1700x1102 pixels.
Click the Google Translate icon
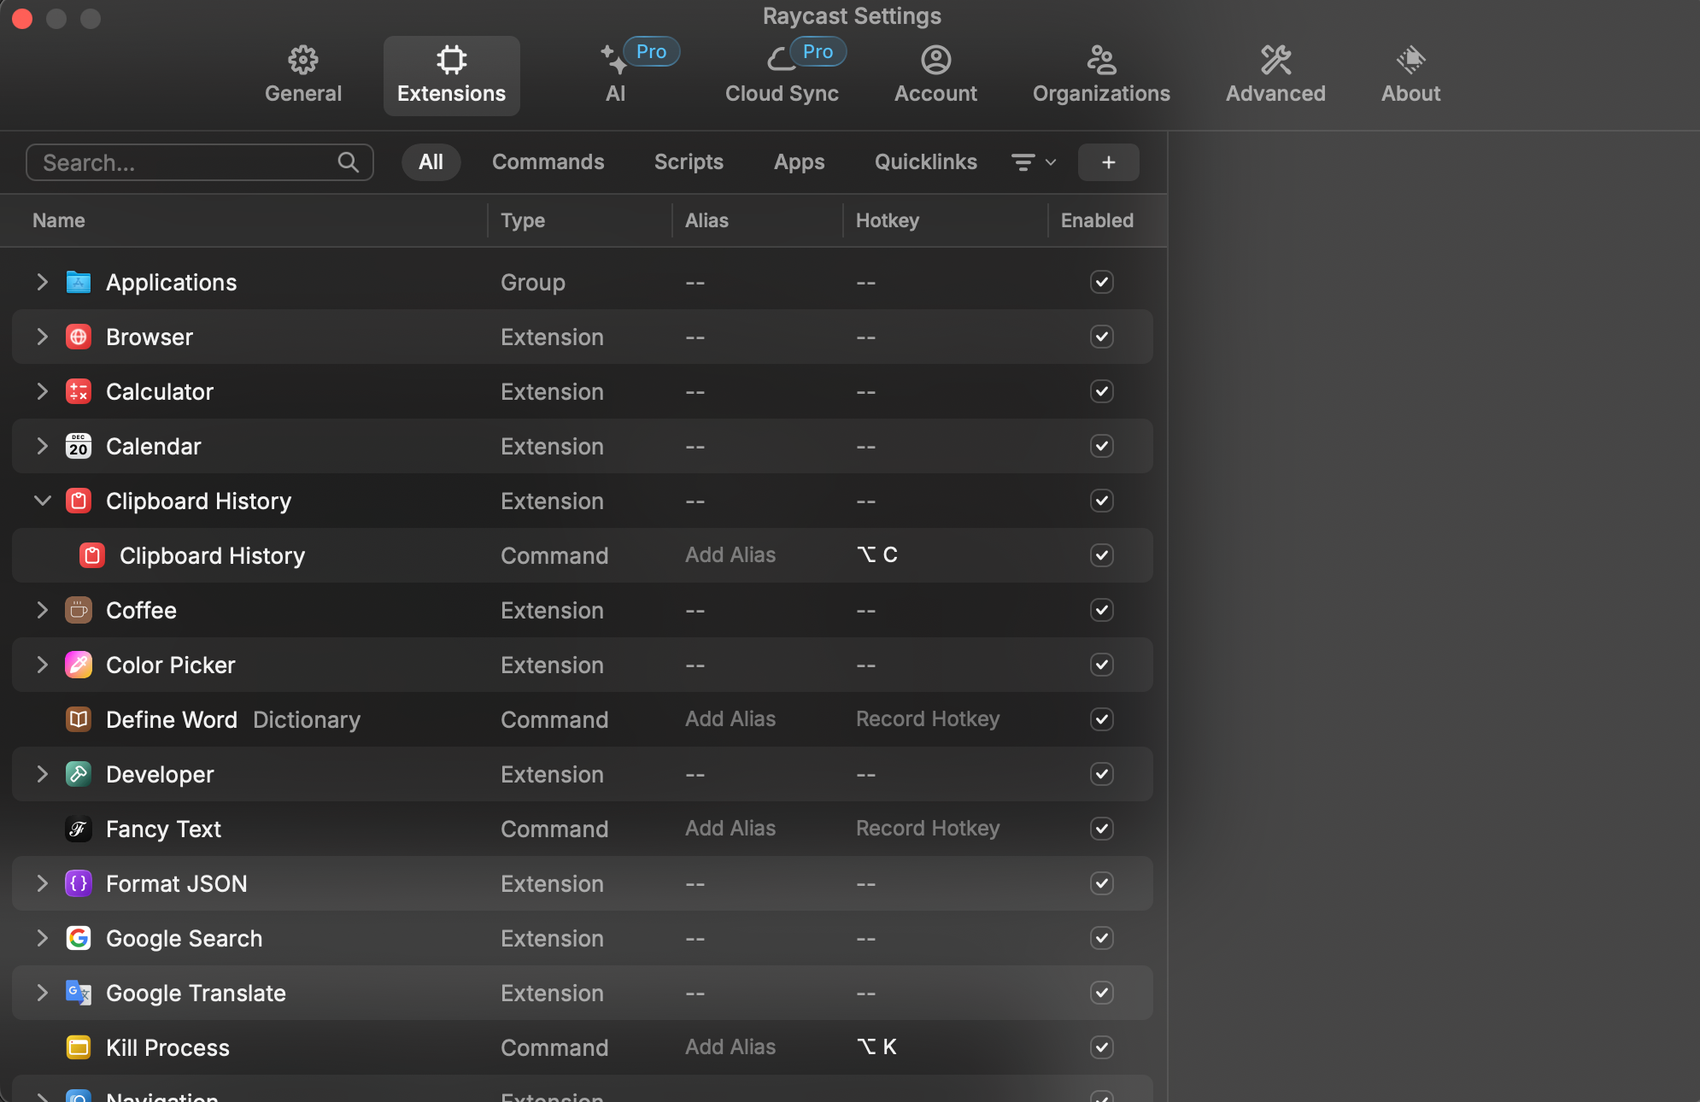[78, 993]
